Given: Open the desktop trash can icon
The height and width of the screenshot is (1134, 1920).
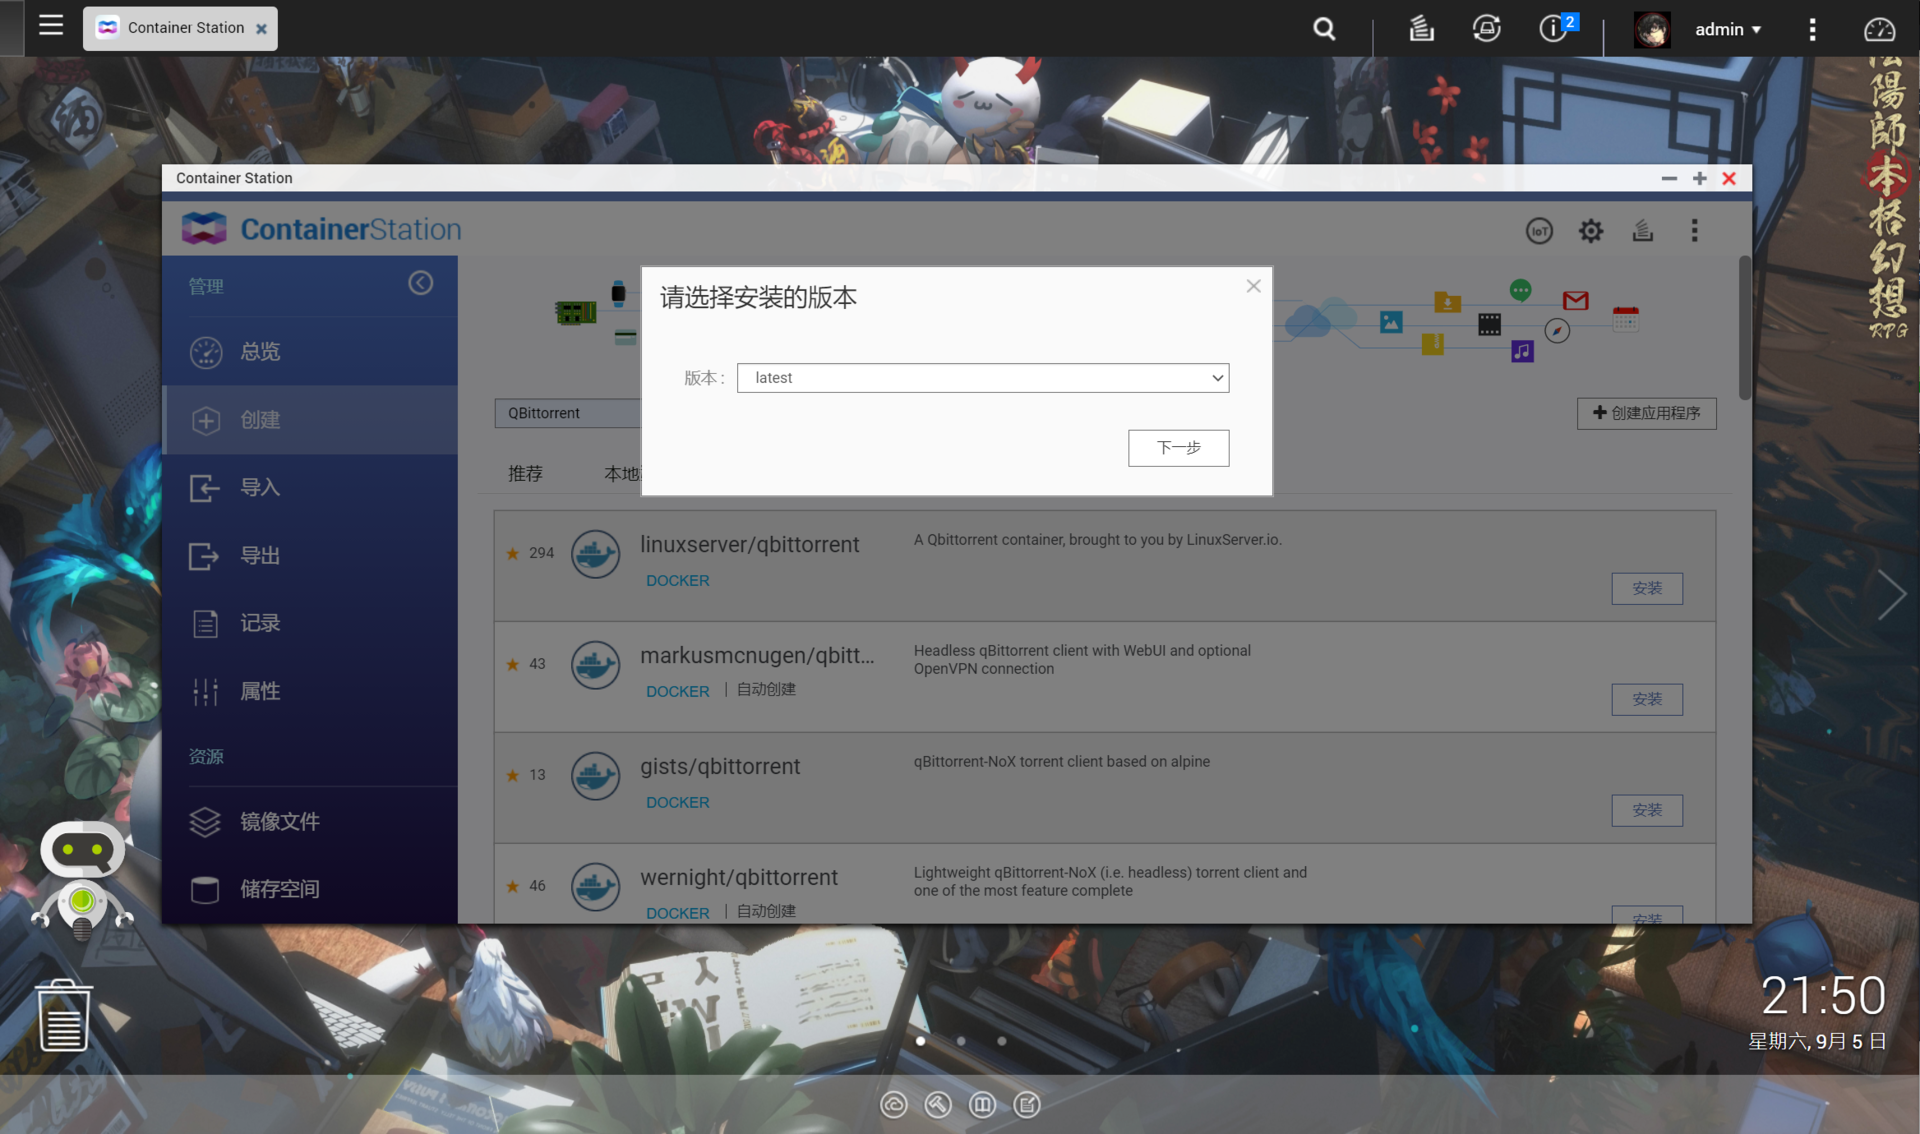Looking at the screenshot, I should click(x=64, y=1015).
